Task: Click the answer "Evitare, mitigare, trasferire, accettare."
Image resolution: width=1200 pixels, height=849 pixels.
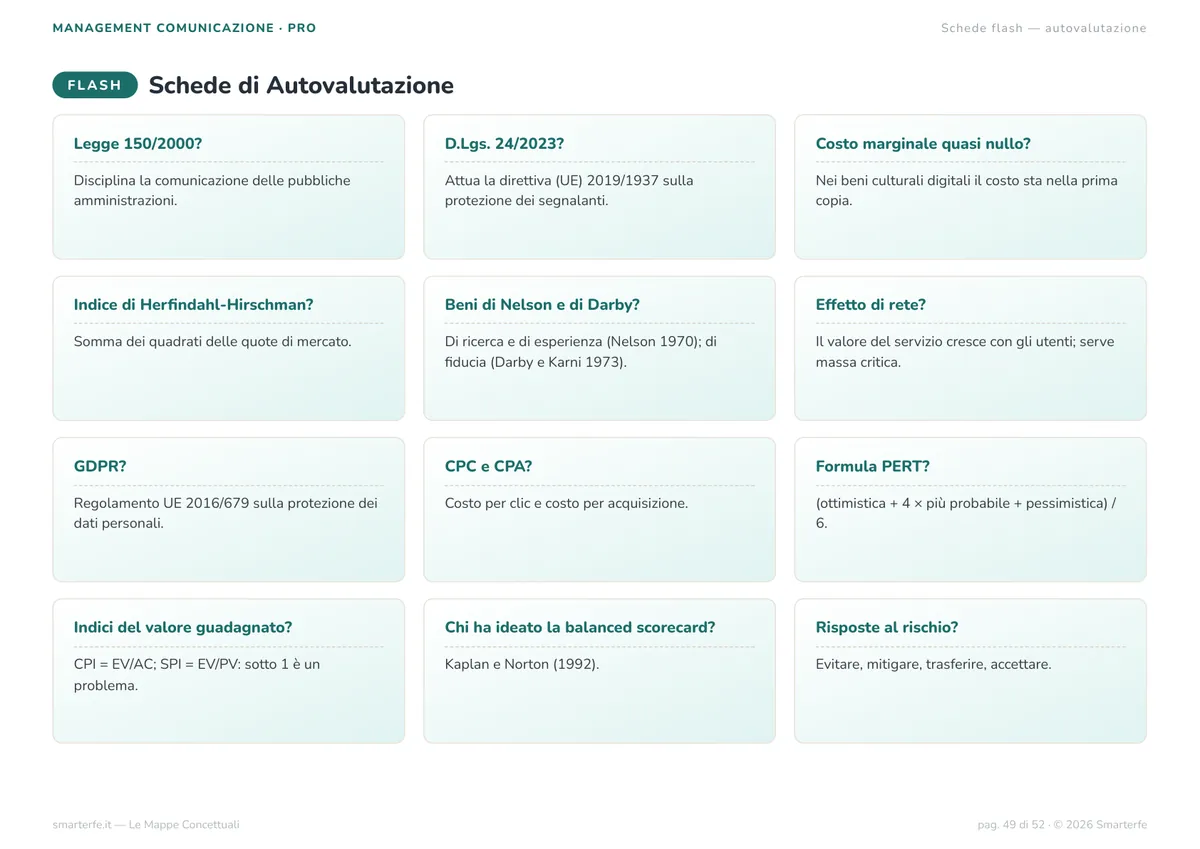Action: click(x=934, y=665)
